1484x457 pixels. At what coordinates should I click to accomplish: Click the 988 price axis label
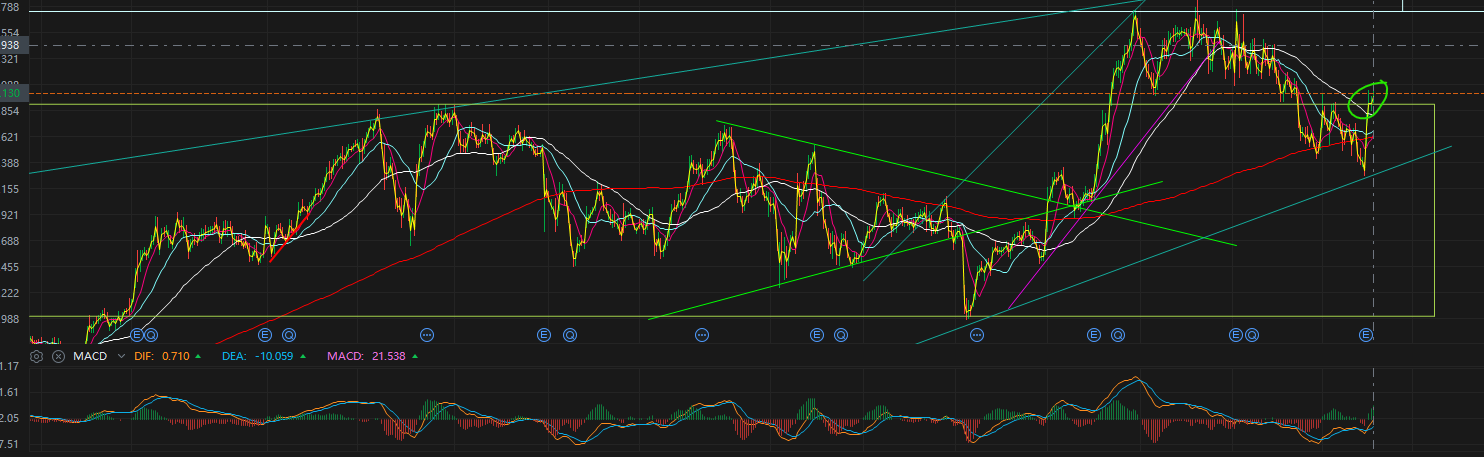pos(11,319)
